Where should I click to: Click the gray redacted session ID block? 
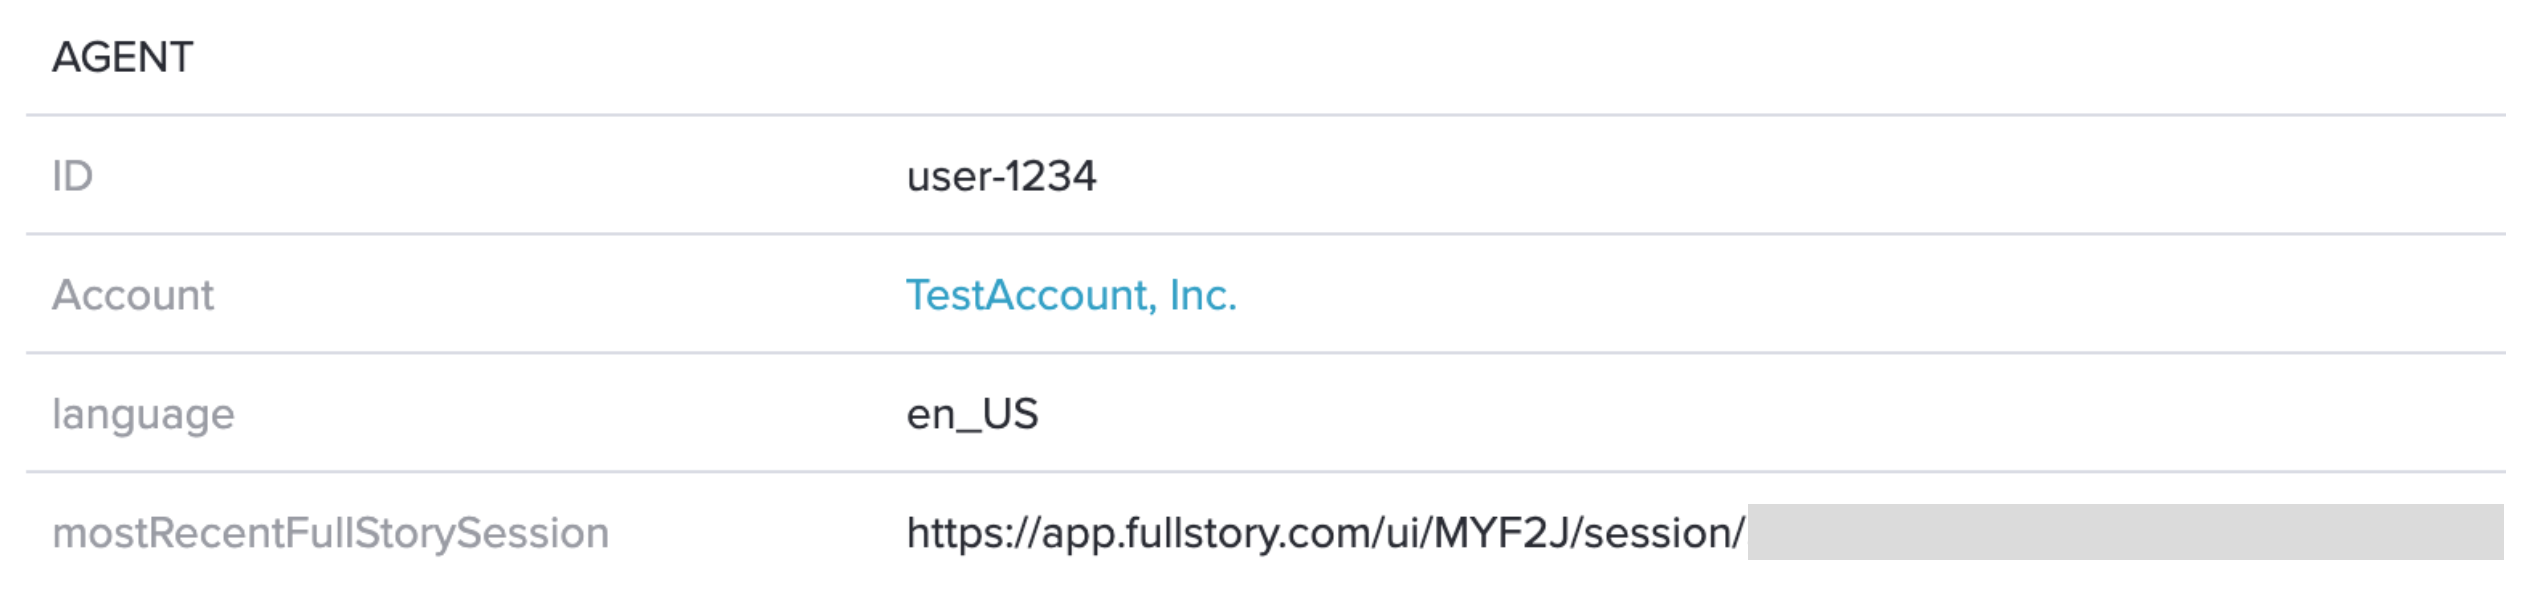coord(2125,532)
